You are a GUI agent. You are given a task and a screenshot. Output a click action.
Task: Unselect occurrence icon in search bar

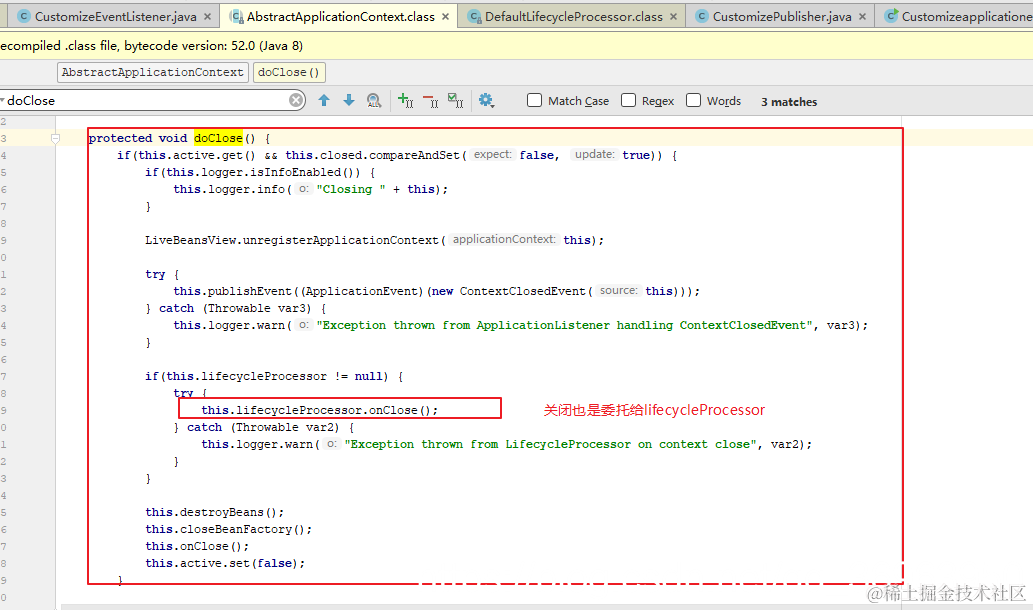[x=431, y=100]
